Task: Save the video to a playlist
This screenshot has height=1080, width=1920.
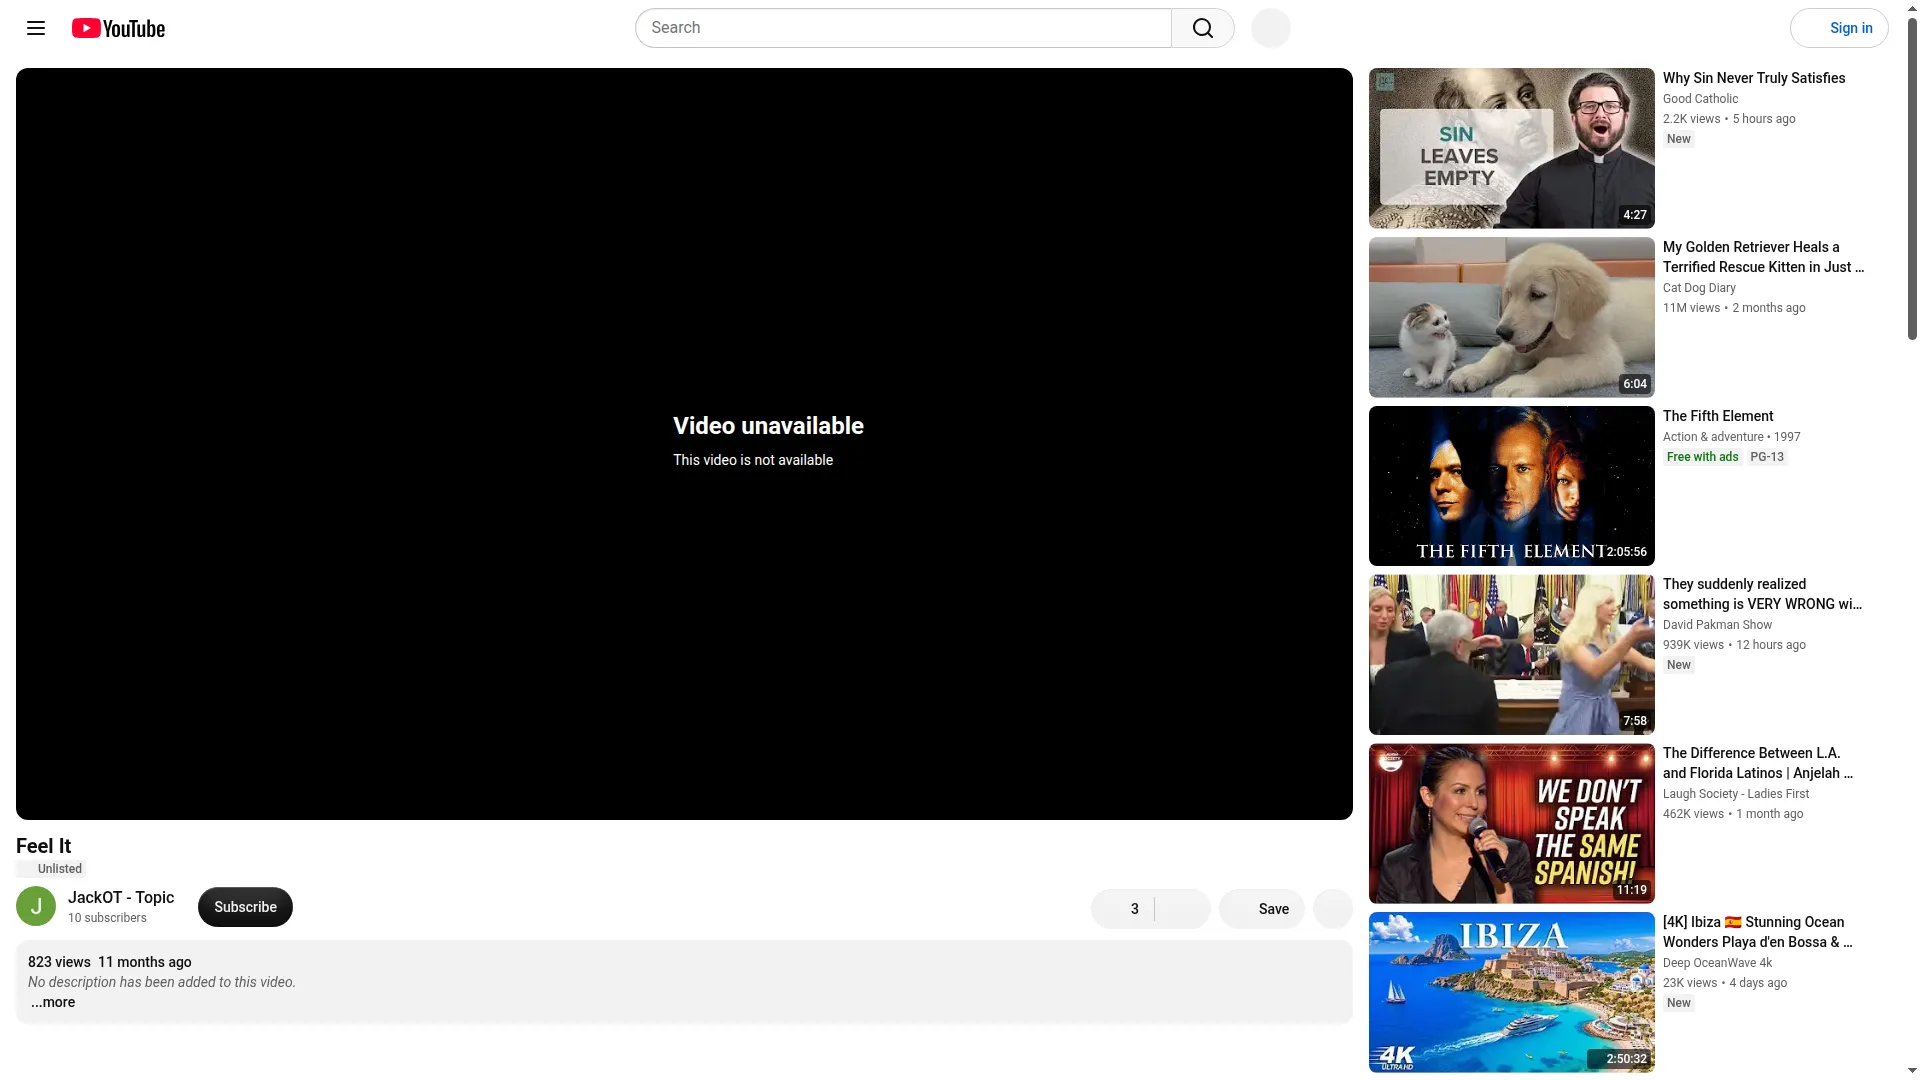Action: coord(1262,908)
